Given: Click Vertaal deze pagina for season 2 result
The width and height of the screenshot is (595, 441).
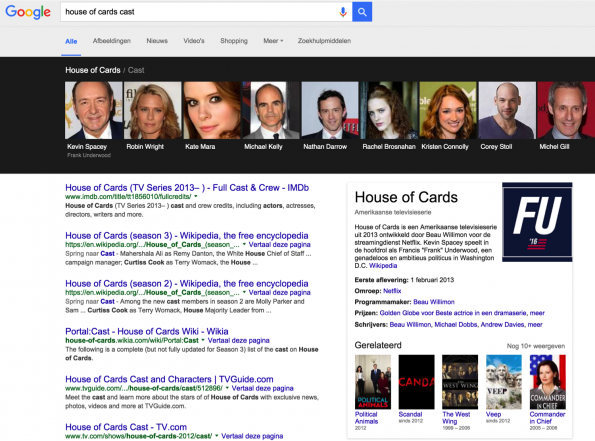Looking at the screenshot, I should [x=280, y=292].
